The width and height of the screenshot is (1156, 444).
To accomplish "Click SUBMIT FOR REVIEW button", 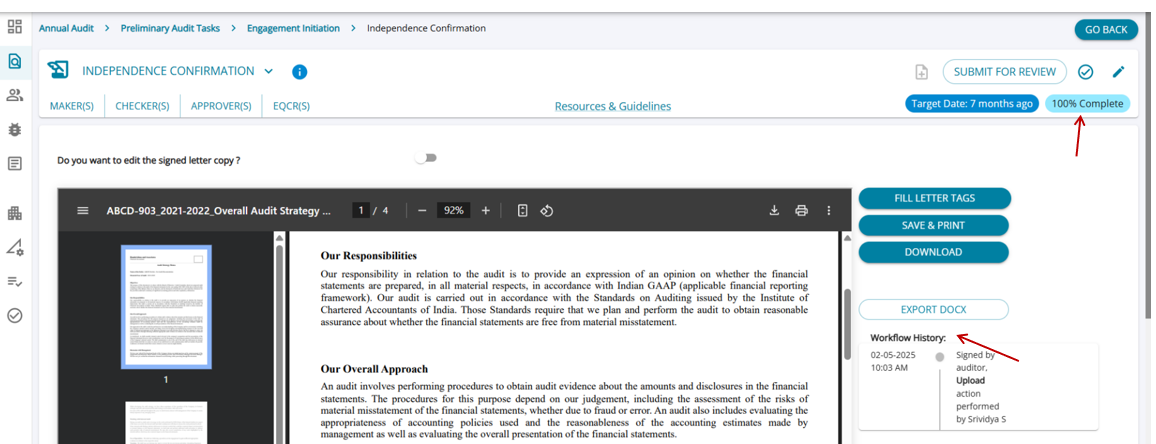I will [x=1005, y=72].
